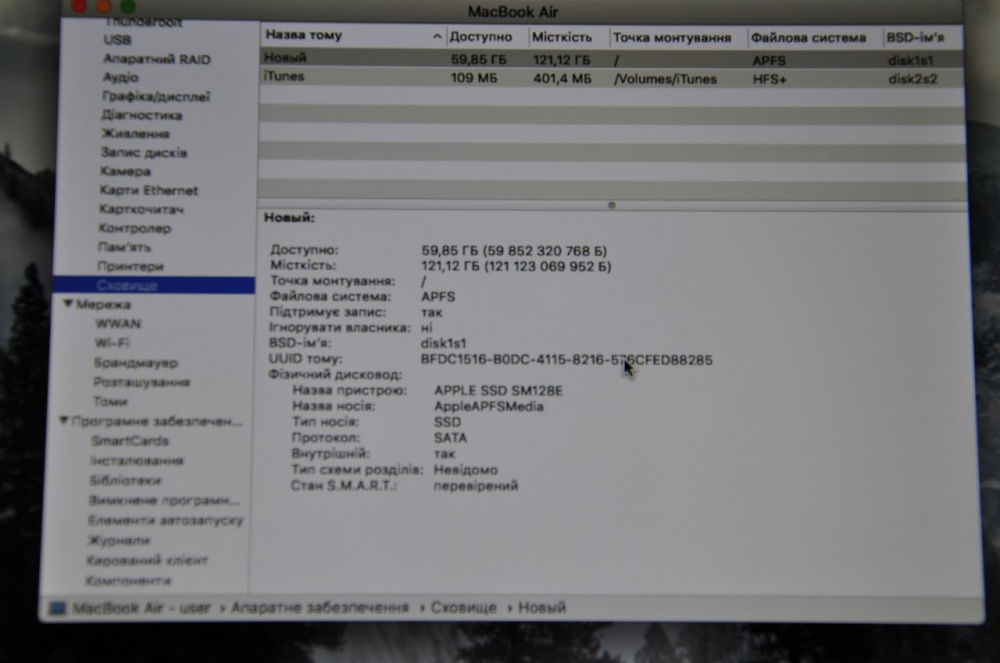Select the highlighted Сховище entry

pyautogui.click(x=154, y=285)
